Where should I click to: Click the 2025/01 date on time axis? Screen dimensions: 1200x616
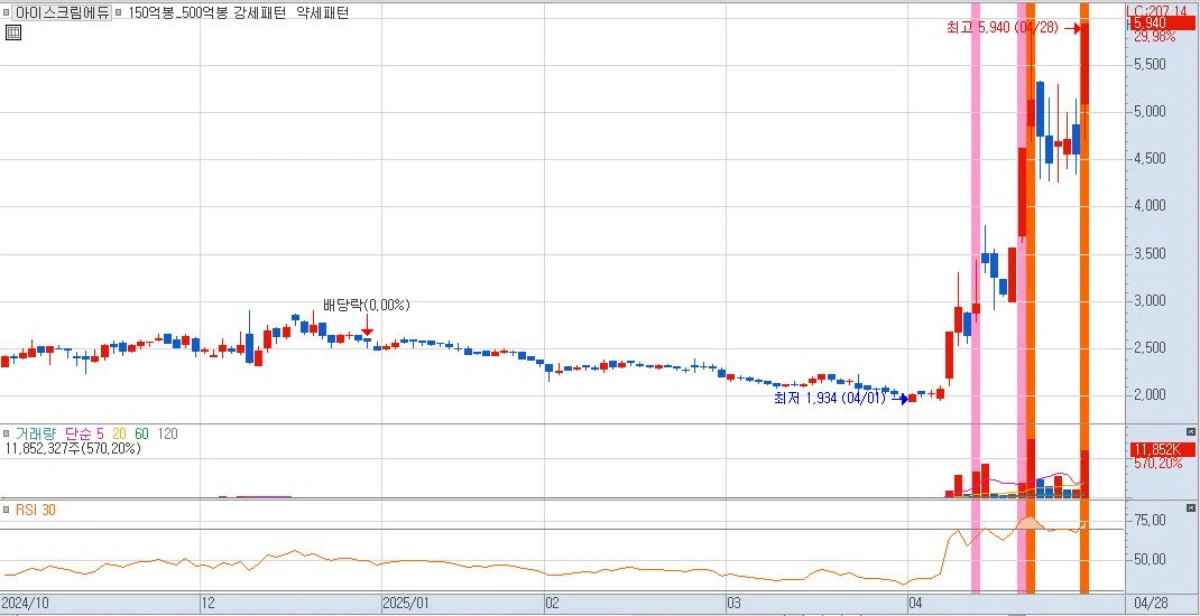pyautogui.click(x=407, y=604)
